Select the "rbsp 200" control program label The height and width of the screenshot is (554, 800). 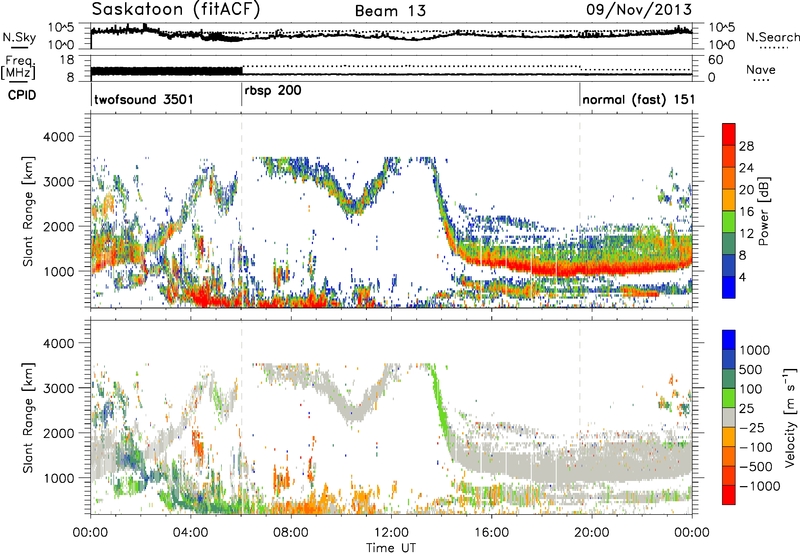(273, 91)
